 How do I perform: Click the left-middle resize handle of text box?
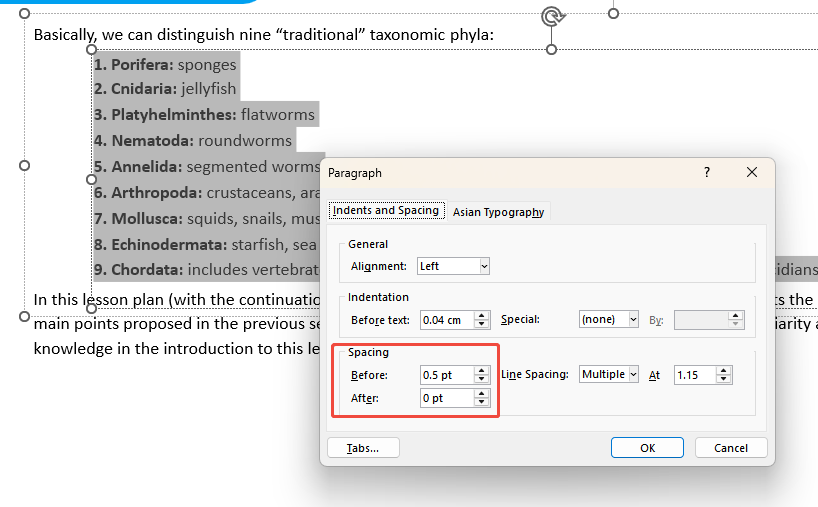pyautogui.click(x=25, y=165)
